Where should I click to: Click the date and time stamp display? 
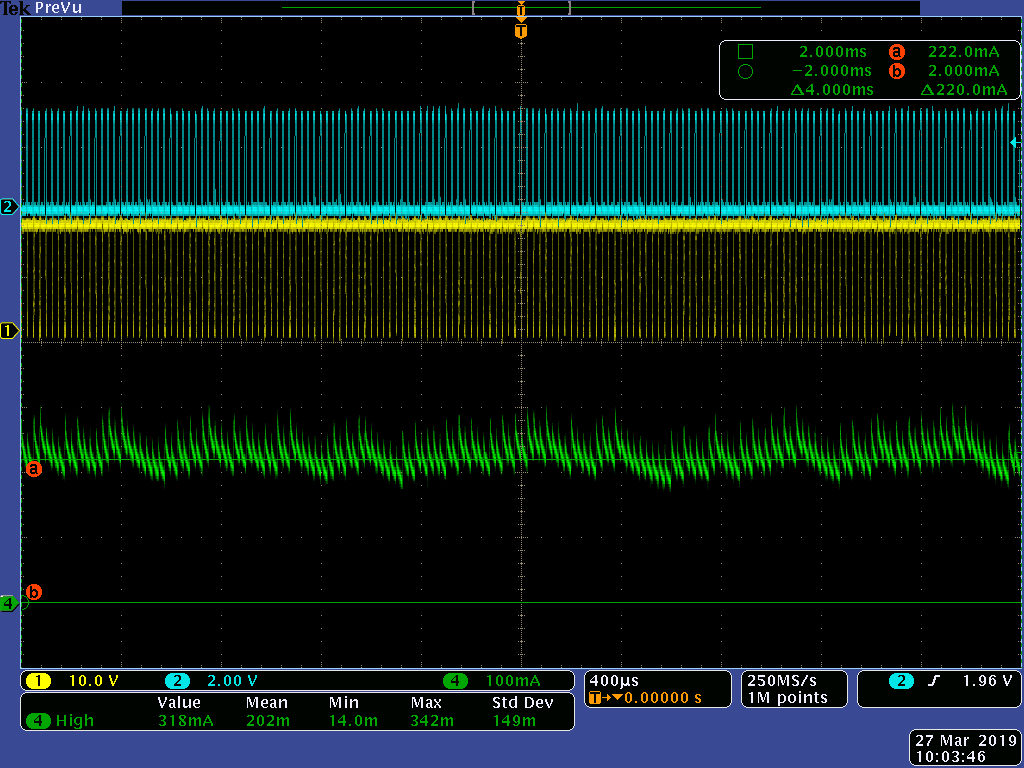click(965, 749)
